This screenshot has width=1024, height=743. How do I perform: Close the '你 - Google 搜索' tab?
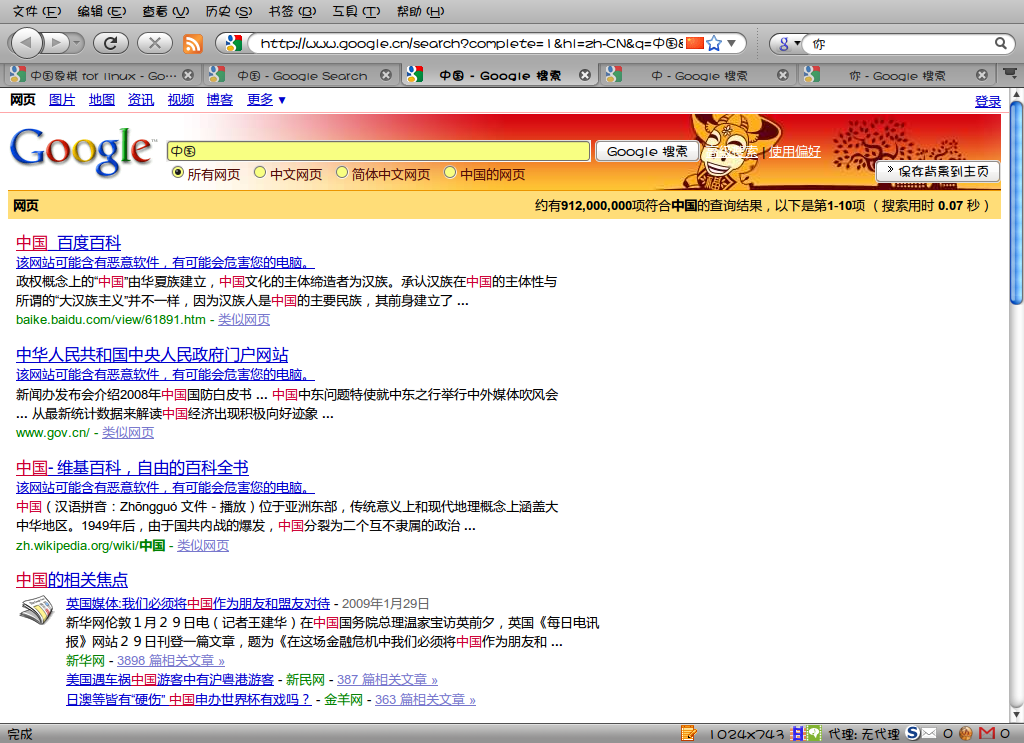coord(982,75)
